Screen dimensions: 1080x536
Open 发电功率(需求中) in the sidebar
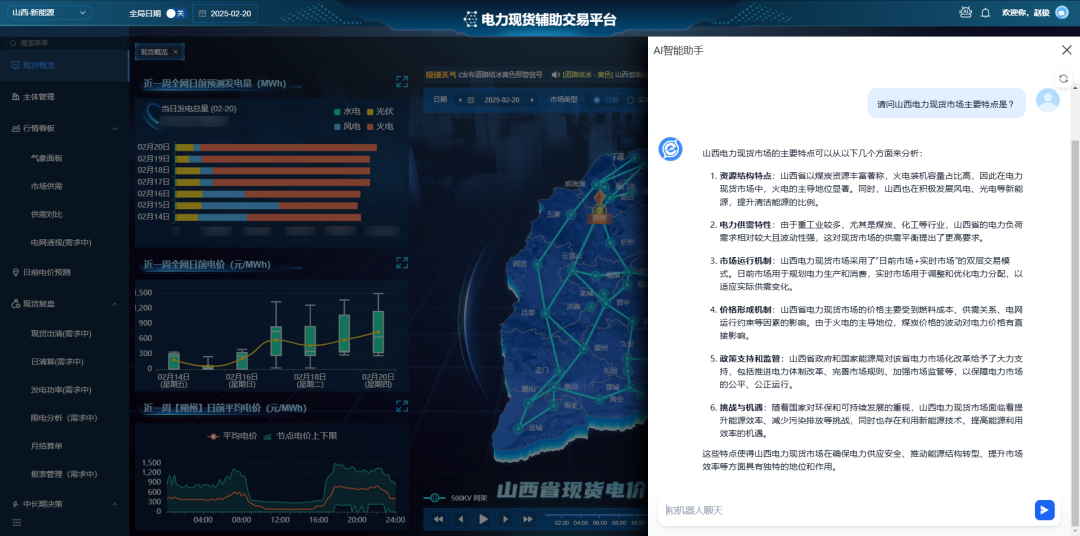(61, 390)
